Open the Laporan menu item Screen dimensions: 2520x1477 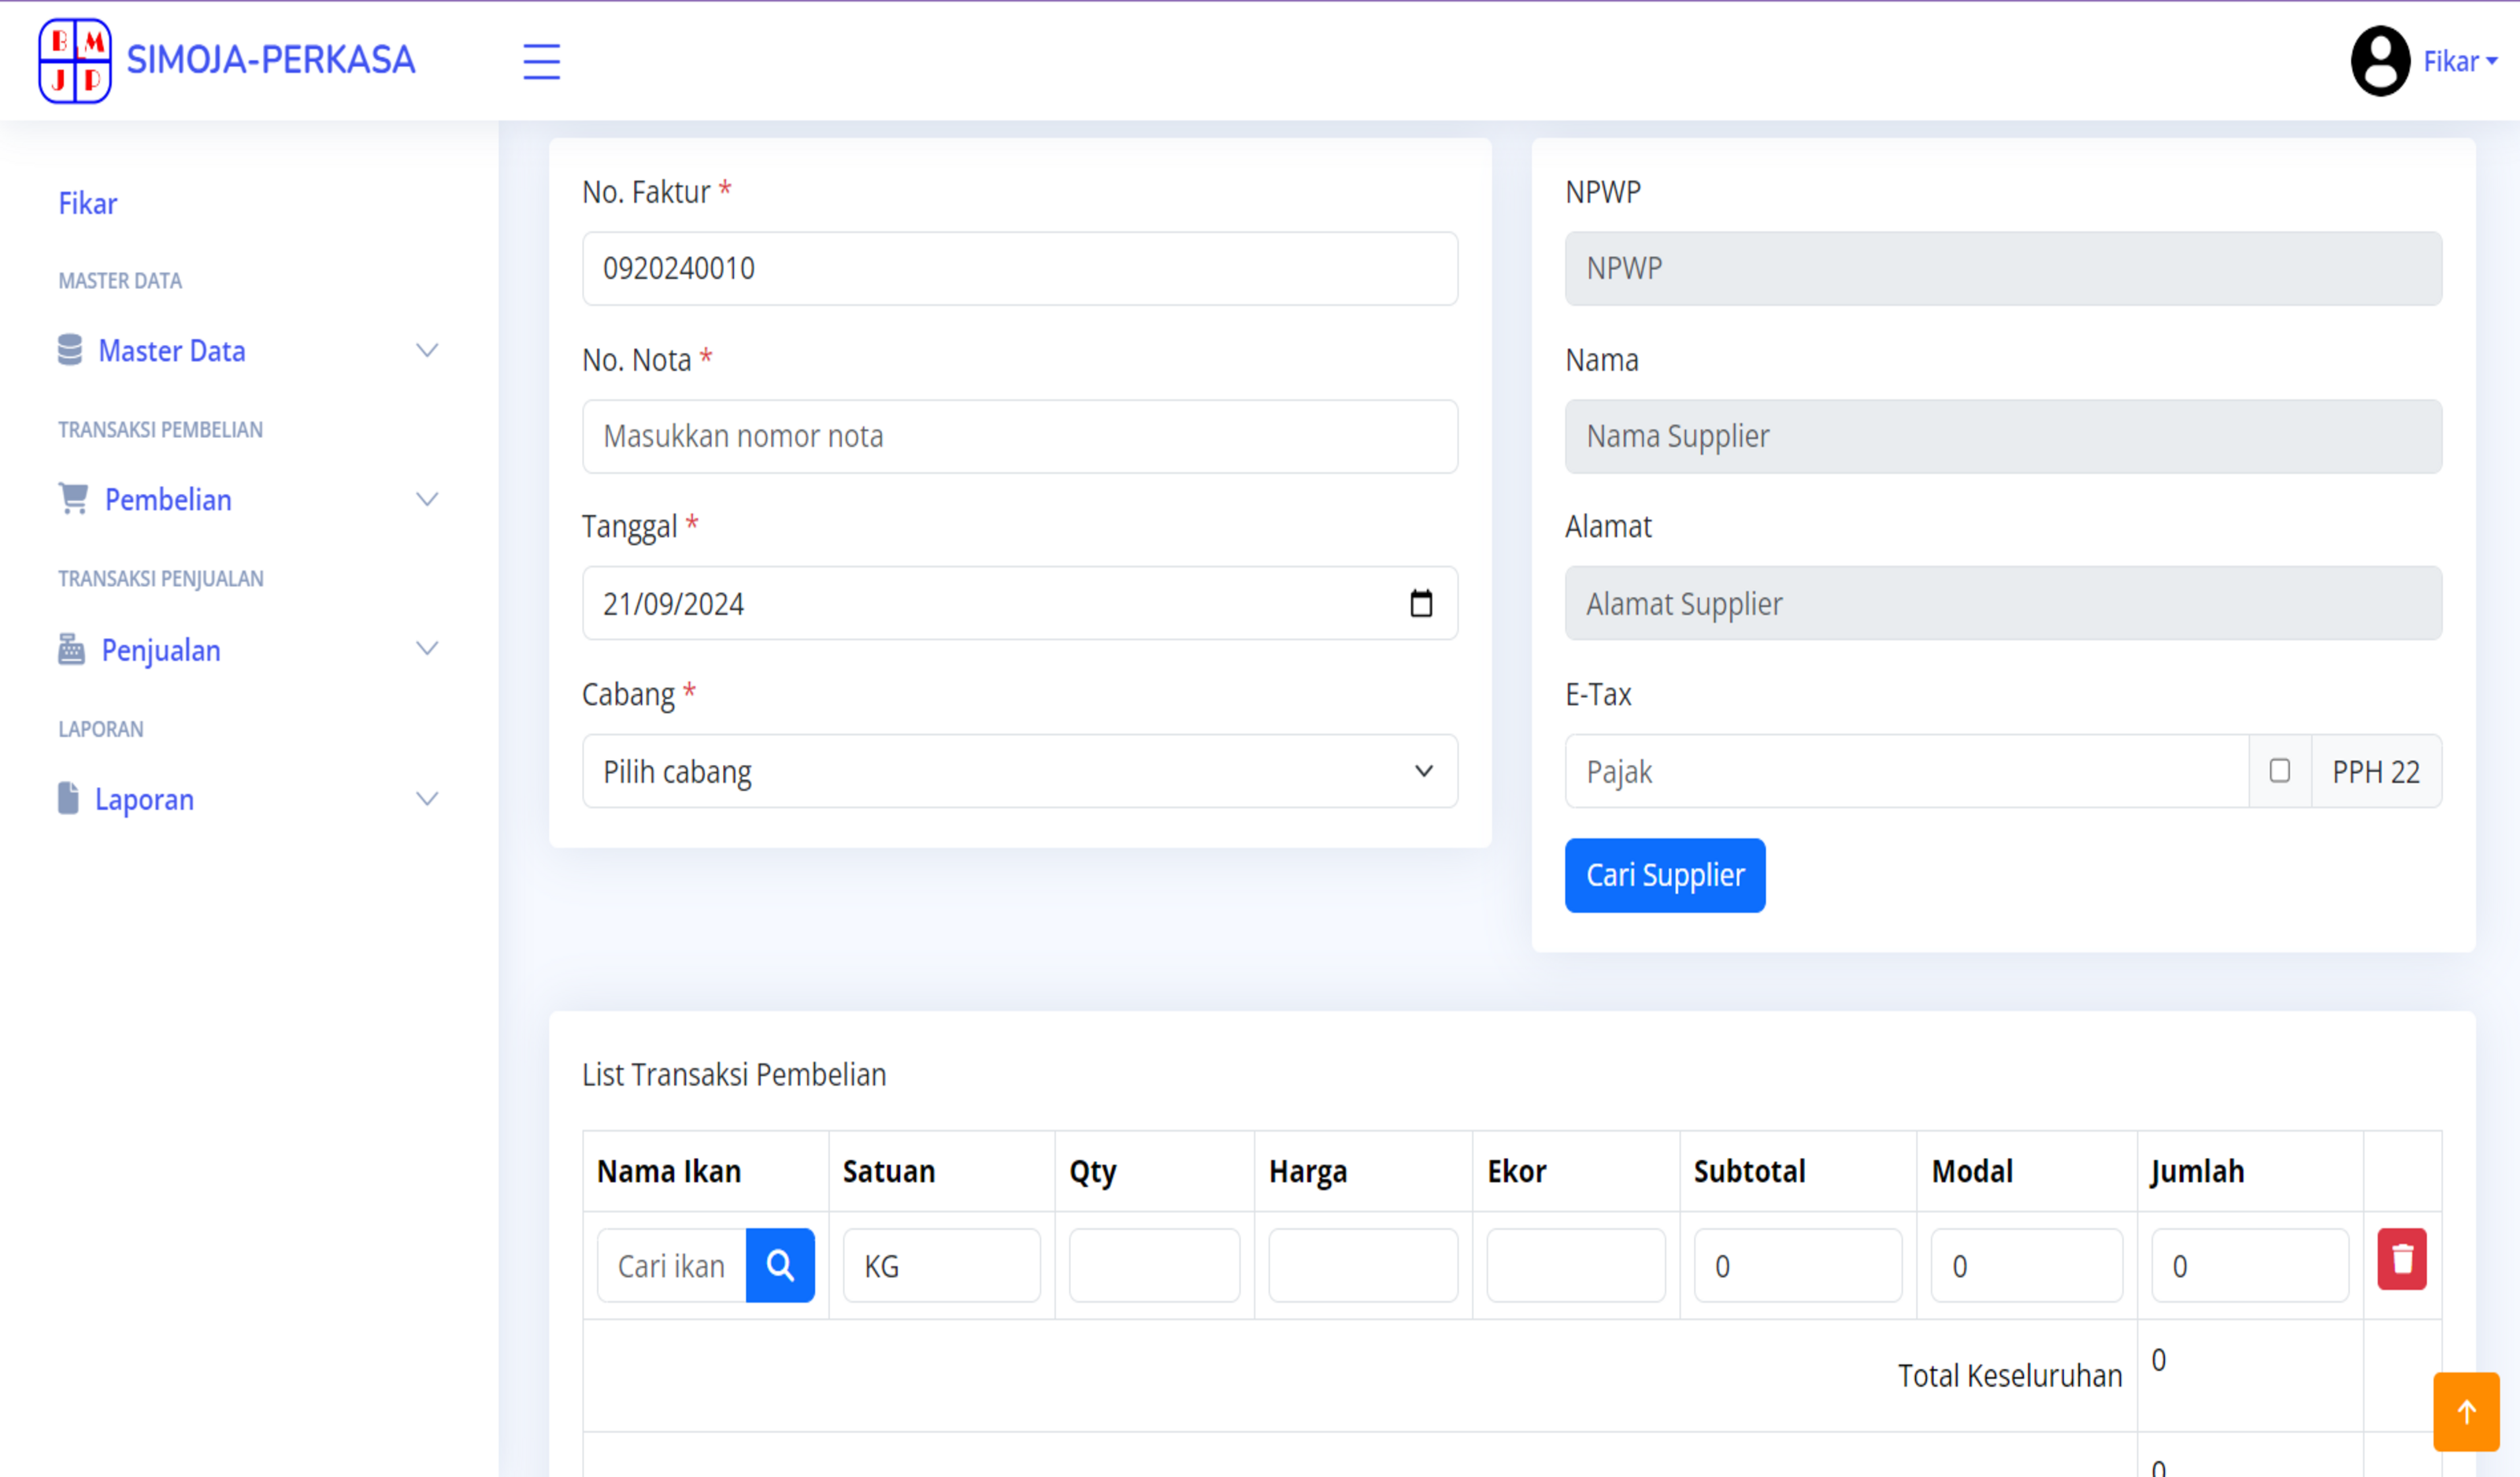tap(144, 799)
